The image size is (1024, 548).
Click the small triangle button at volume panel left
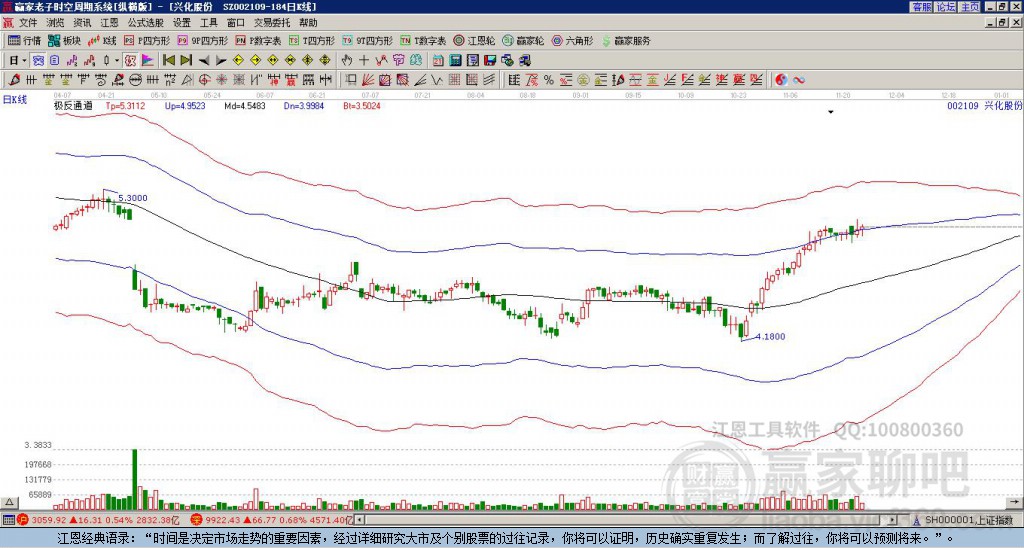8,502
